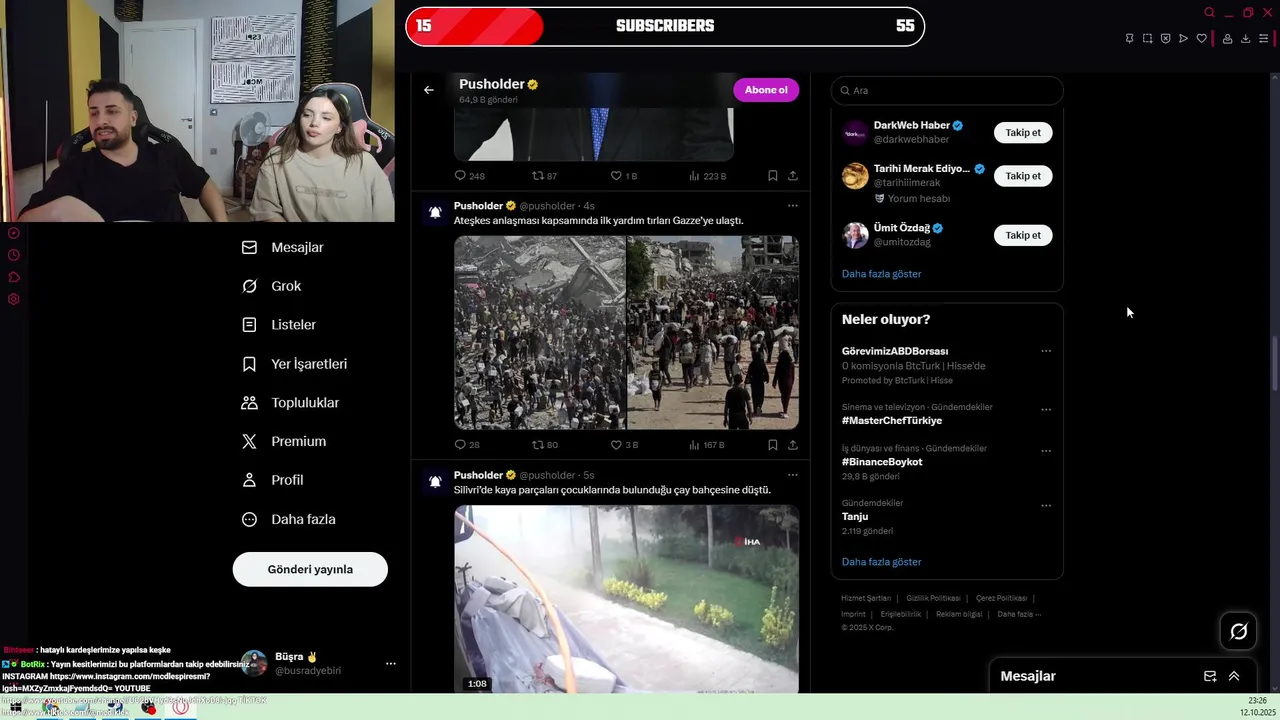This screenshot has width=1280, height=720.
Task: Like the Gazze post with 3 B likes
Action: [624, 445]
